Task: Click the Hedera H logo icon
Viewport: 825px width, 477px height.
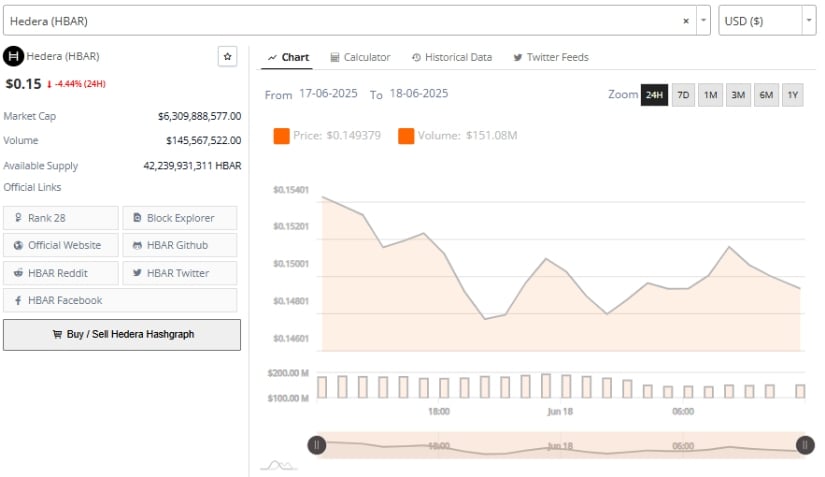Action: tap(14, 57)
